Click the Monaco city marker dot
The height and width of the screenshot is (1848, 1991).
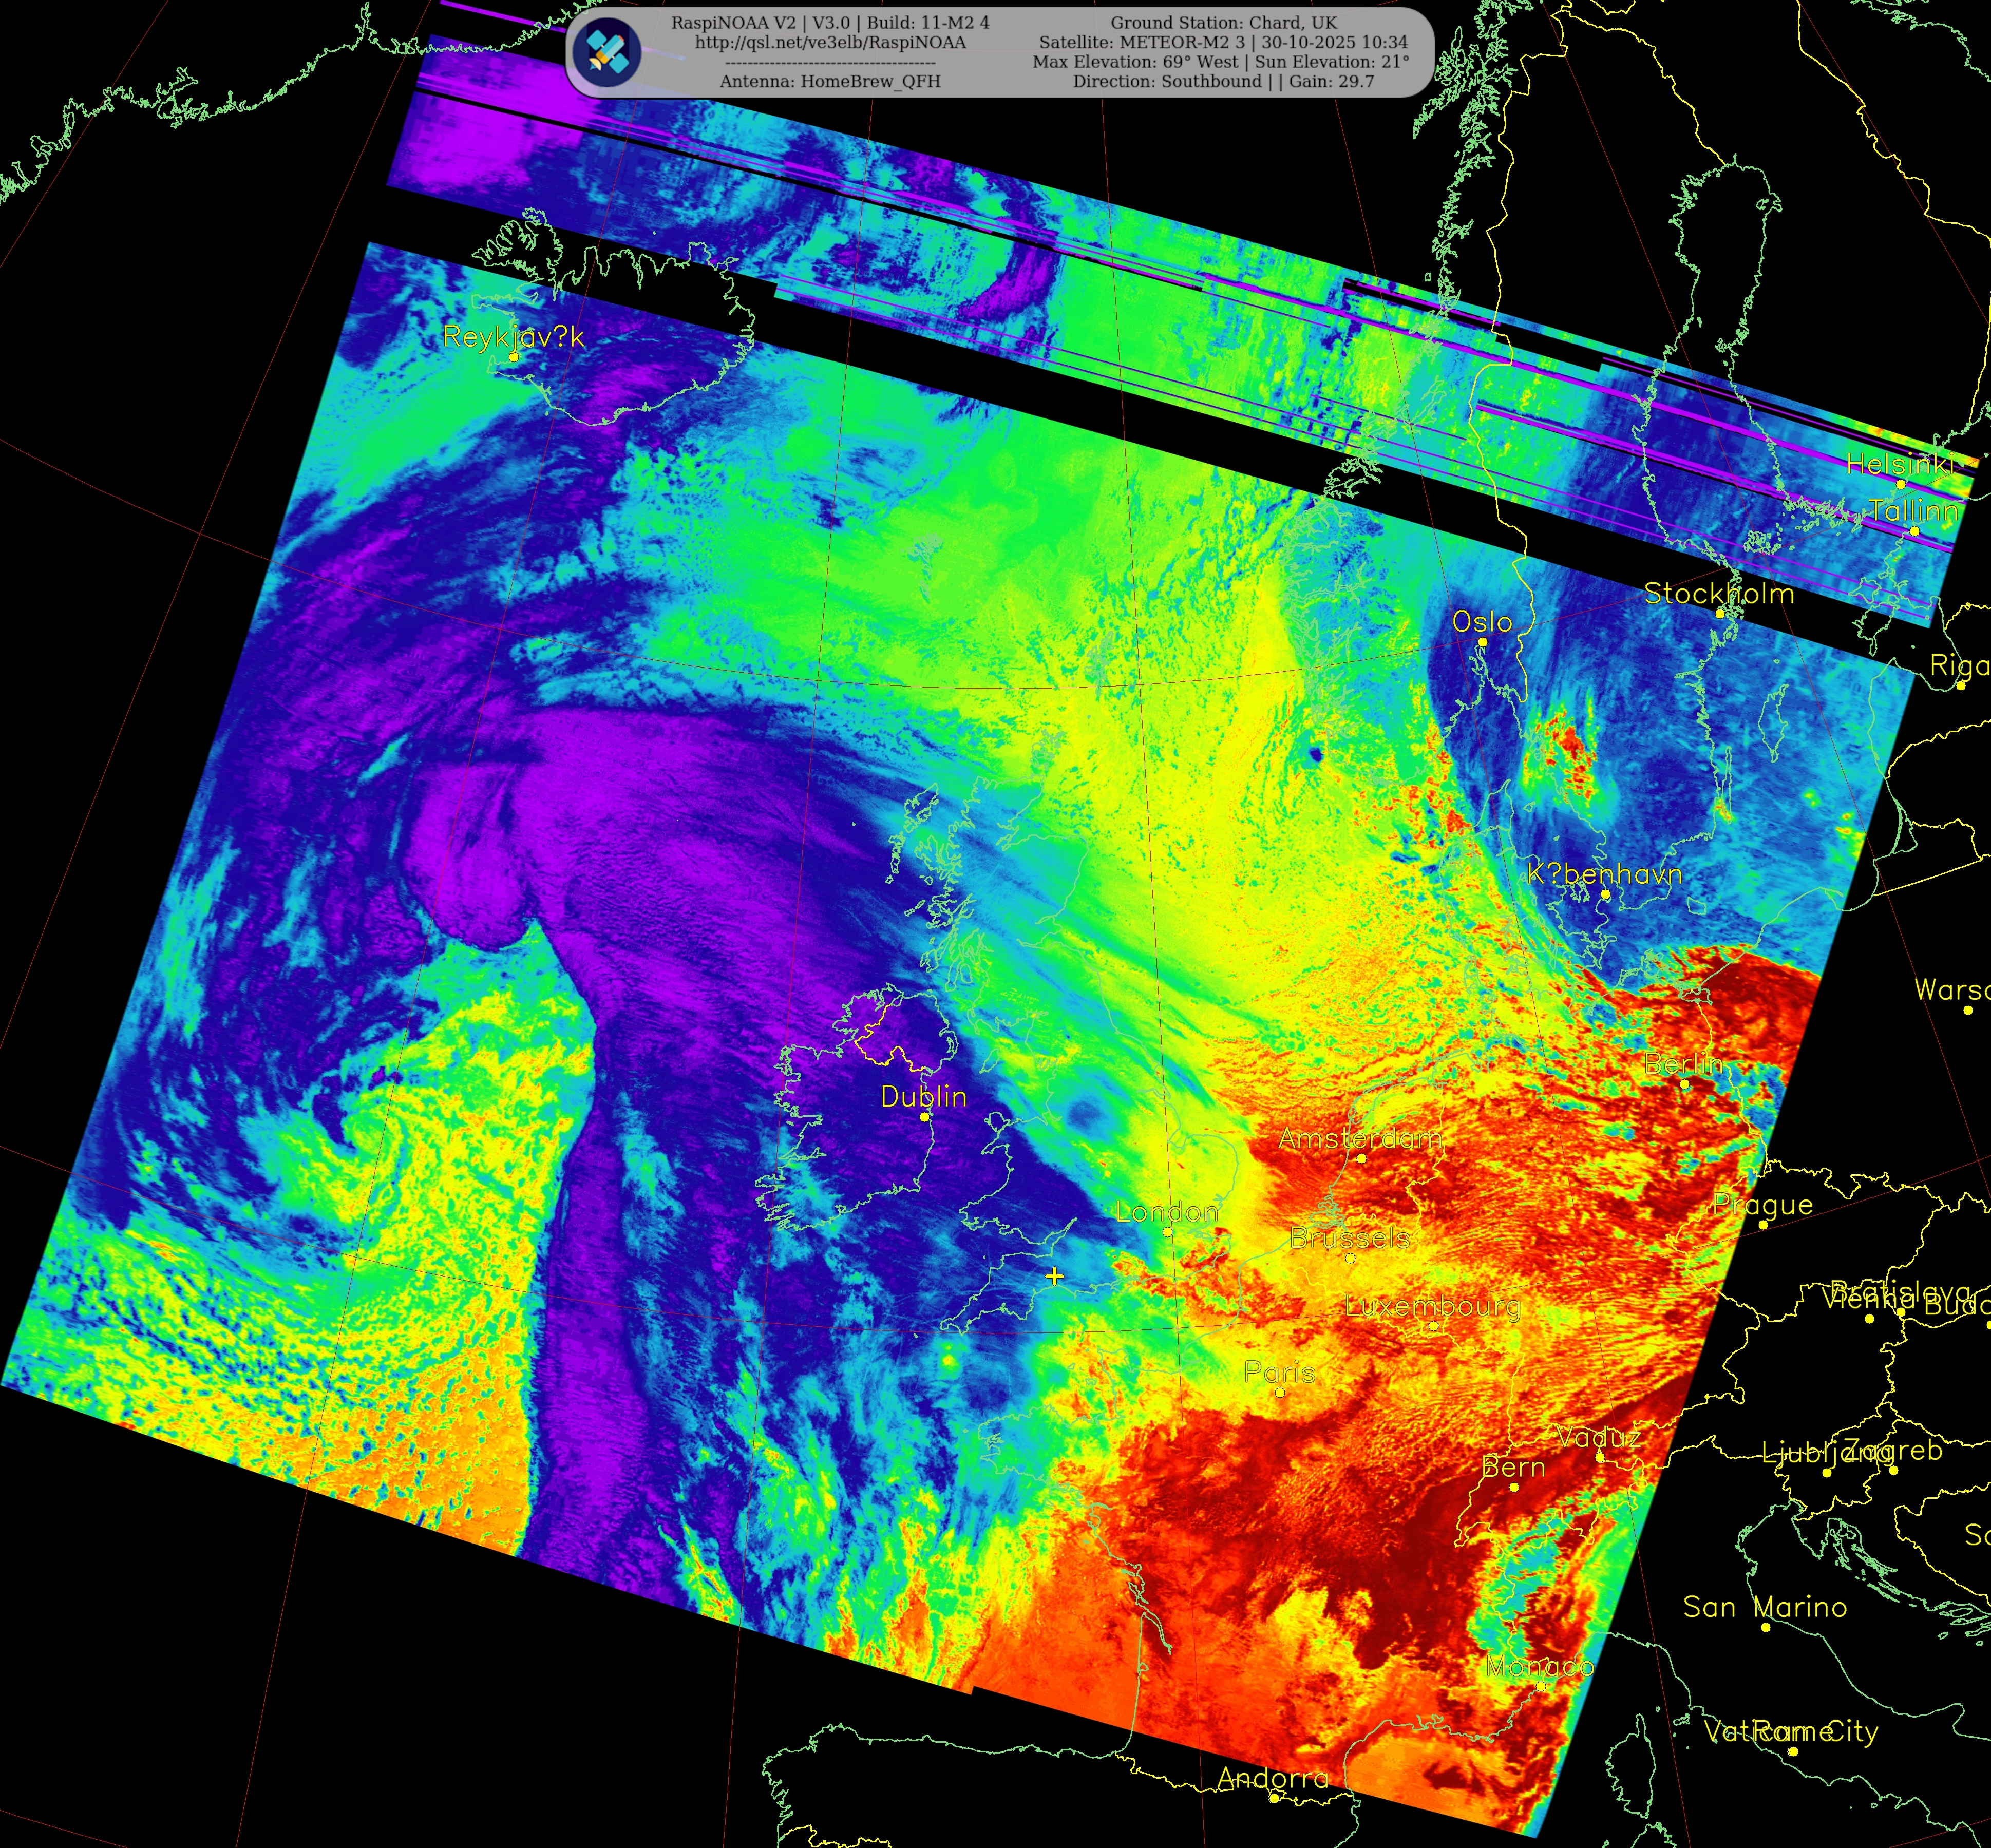click(x=1541, y=1686)
